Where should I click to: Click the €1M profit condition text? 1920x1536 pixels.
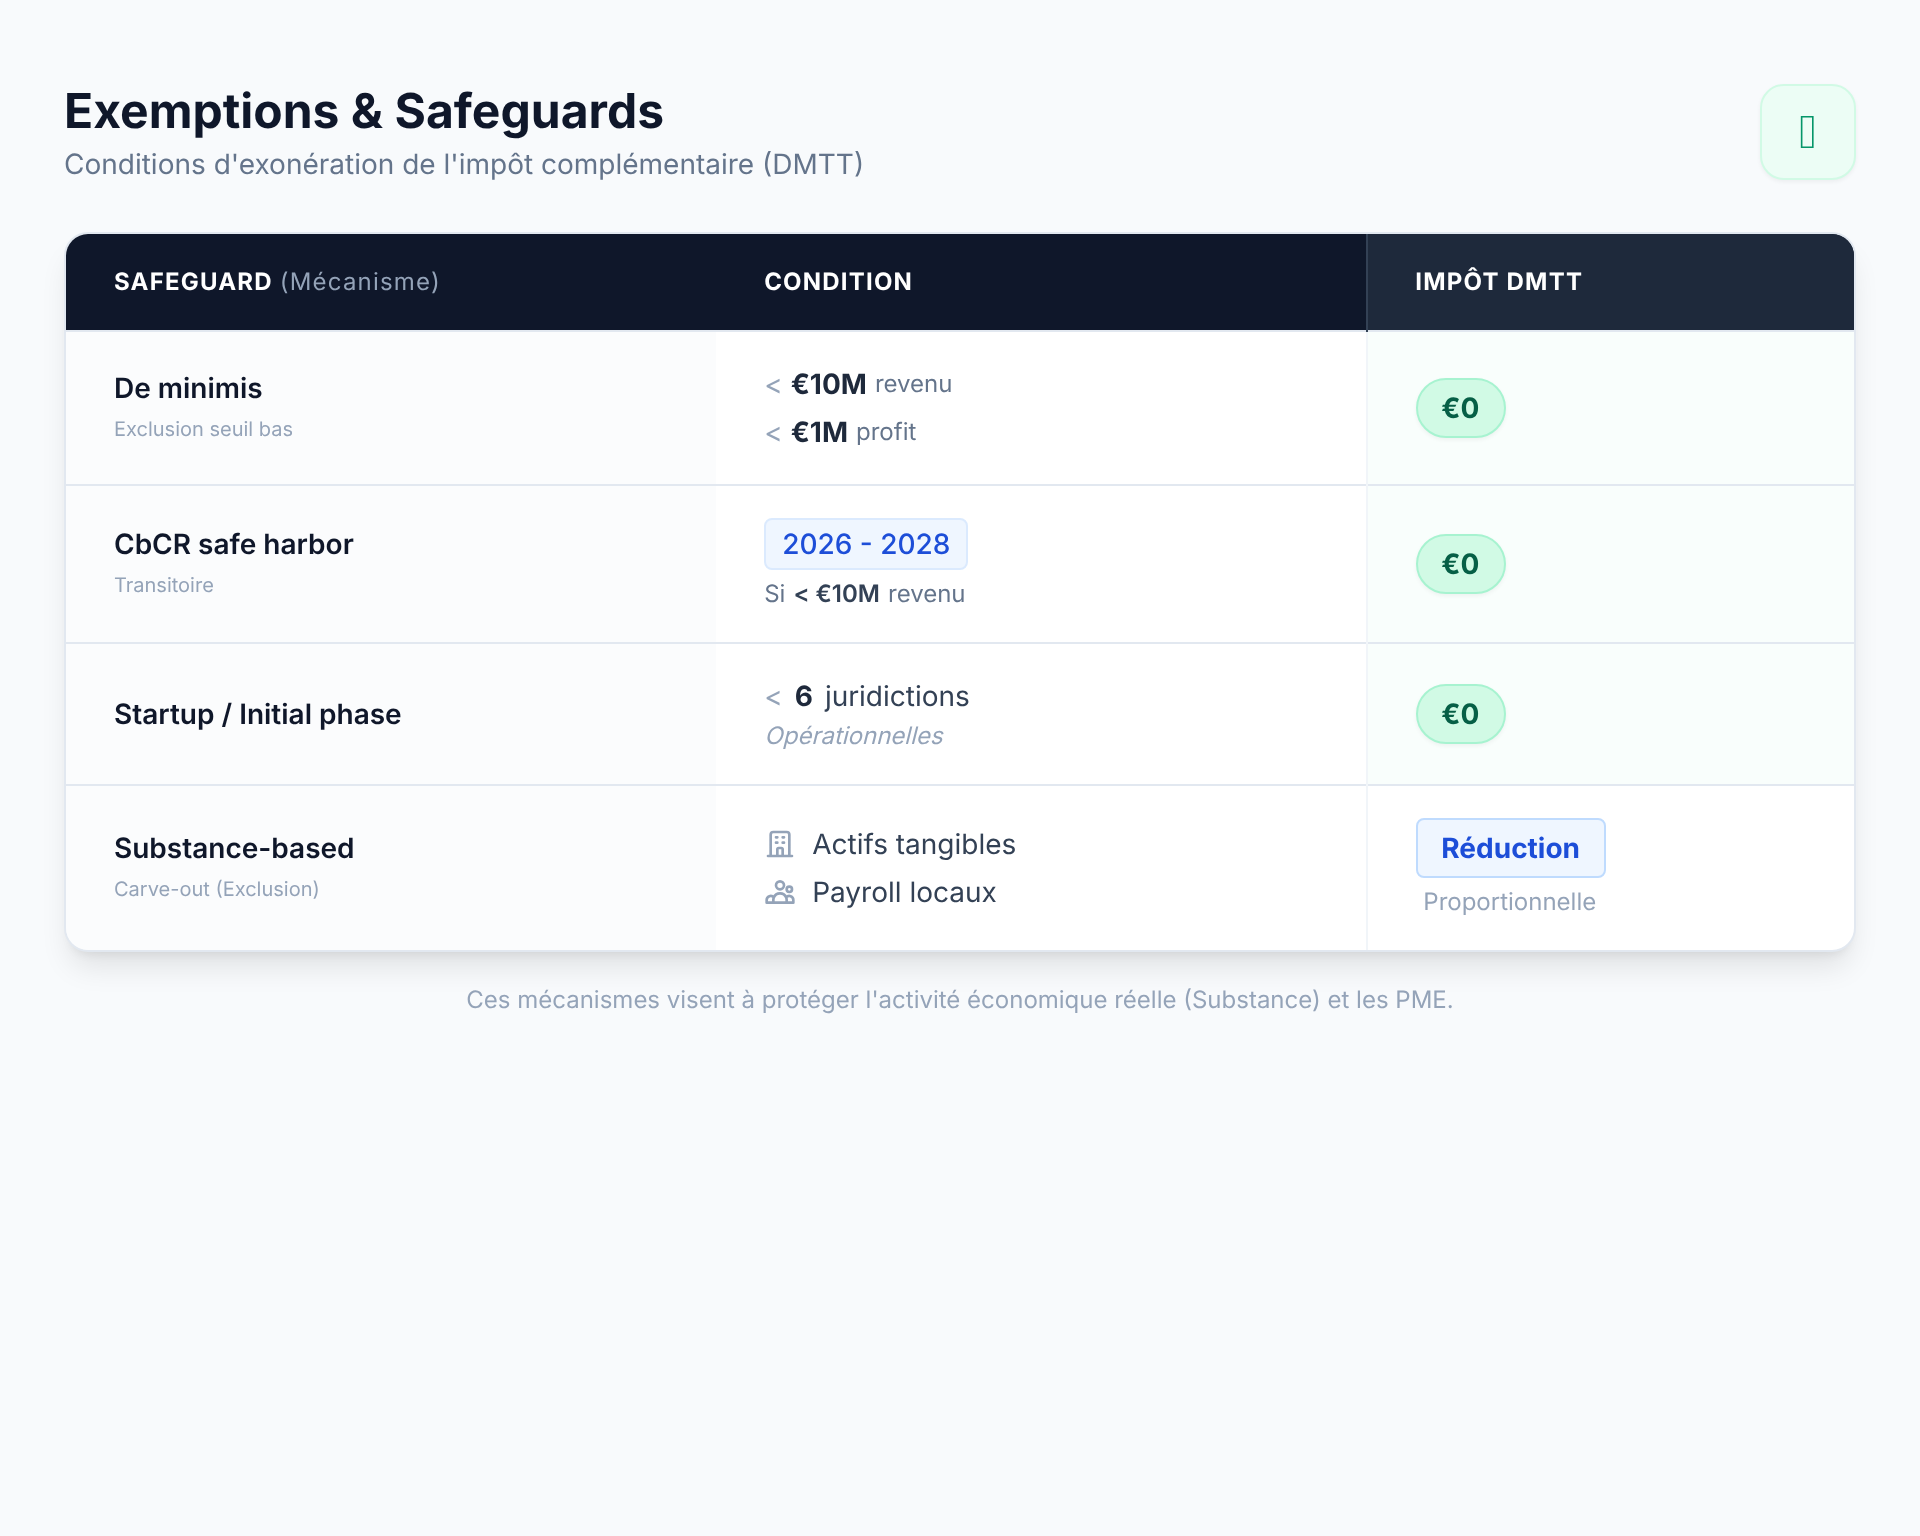[852, 432]
